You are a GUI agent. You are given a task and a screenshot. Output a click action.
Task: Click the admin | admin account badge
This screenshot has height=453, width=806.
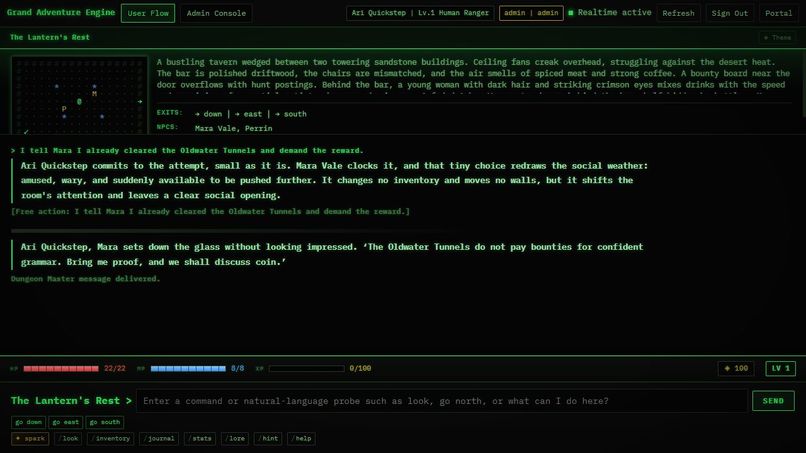coord(531,13)
